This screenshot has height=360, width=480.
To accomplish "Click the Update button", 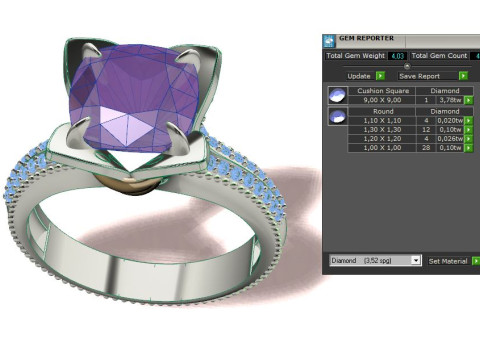I will tap(359, 76).
